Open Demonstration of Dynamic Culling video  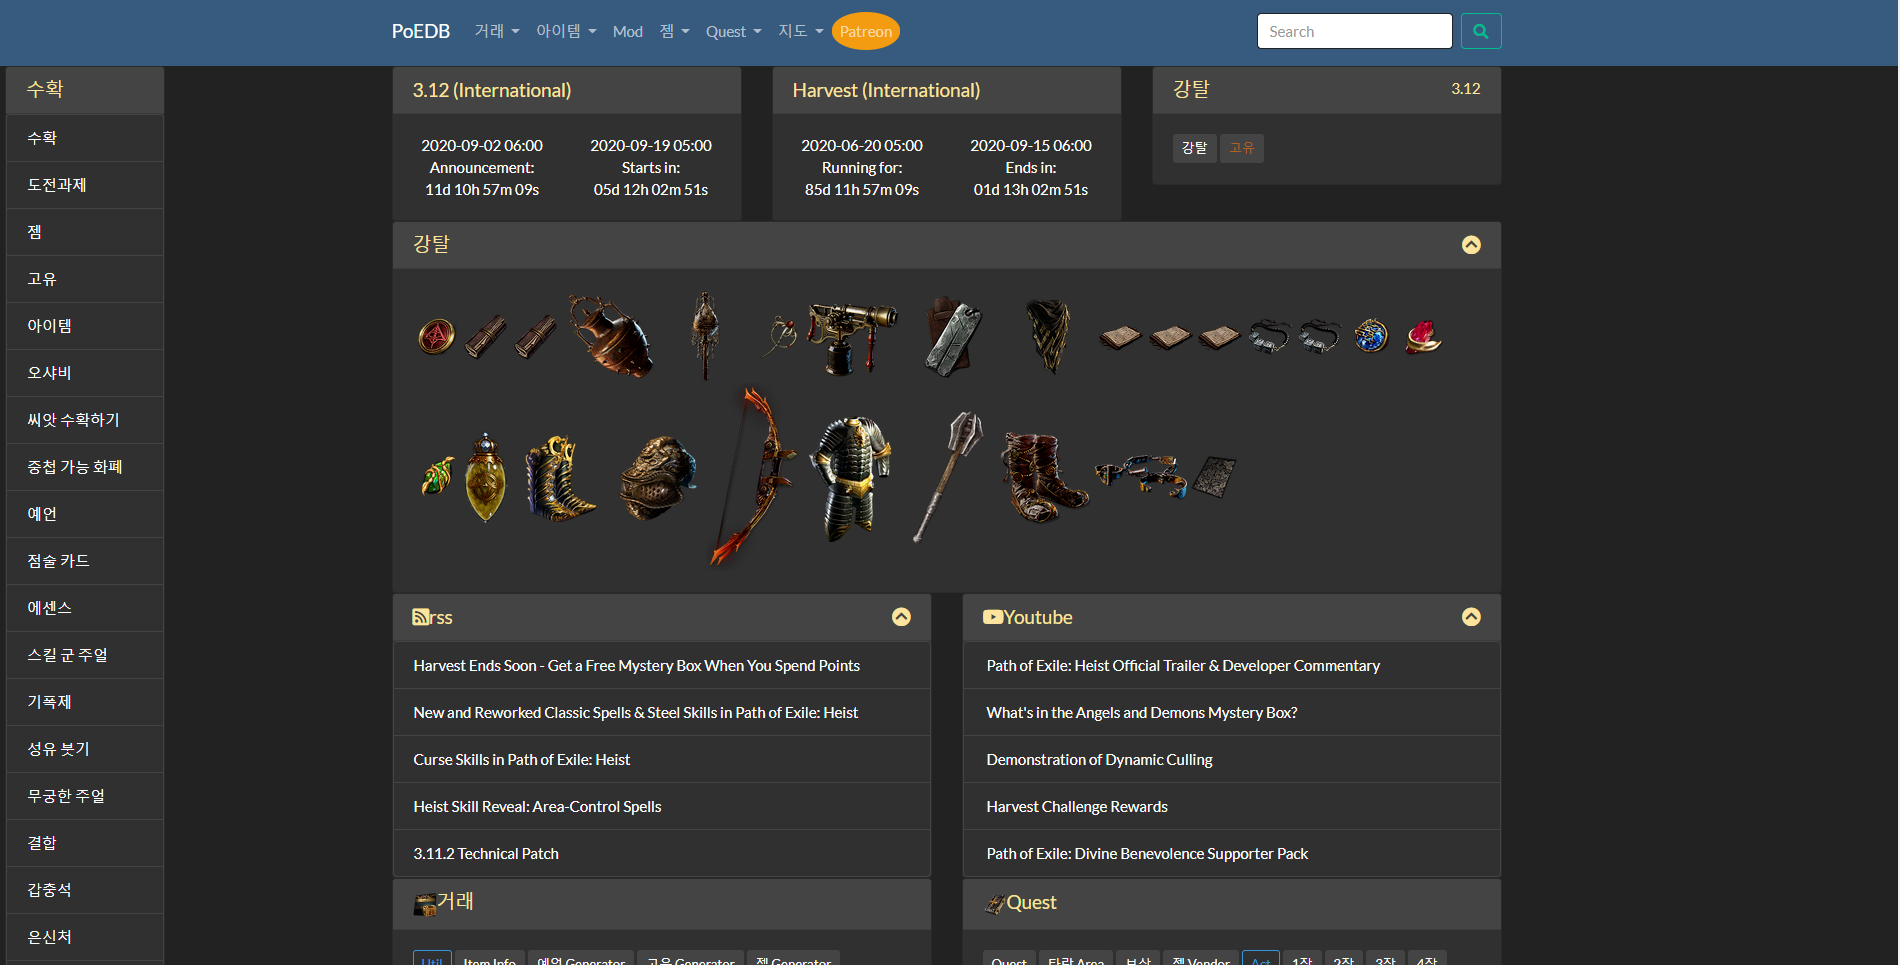click(x=1099, y=760)
